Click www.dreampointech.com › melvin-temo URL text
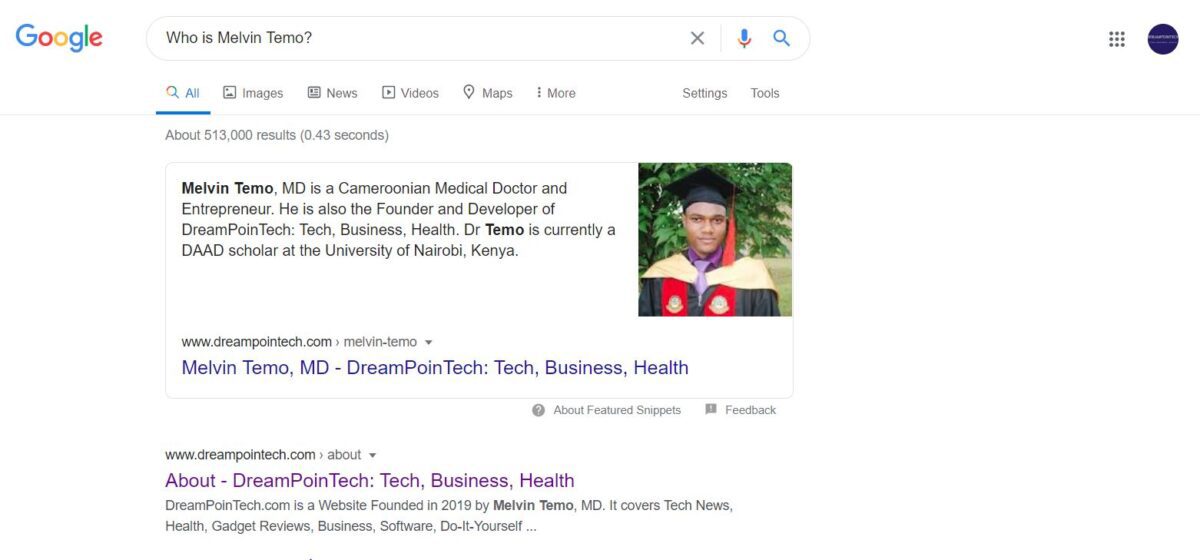 coord(299,342)
